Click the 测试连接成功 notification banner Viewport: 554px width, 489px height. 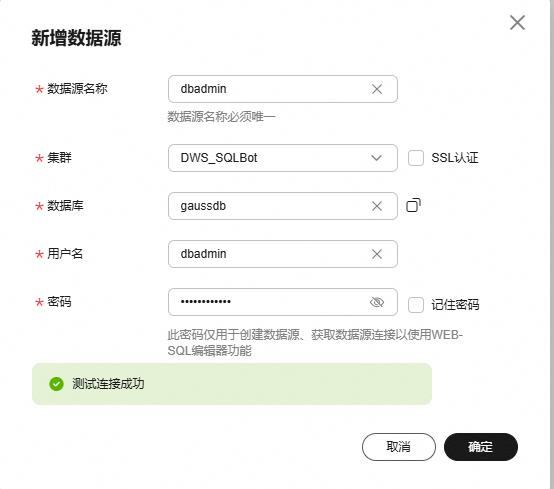tap(232, 384)
